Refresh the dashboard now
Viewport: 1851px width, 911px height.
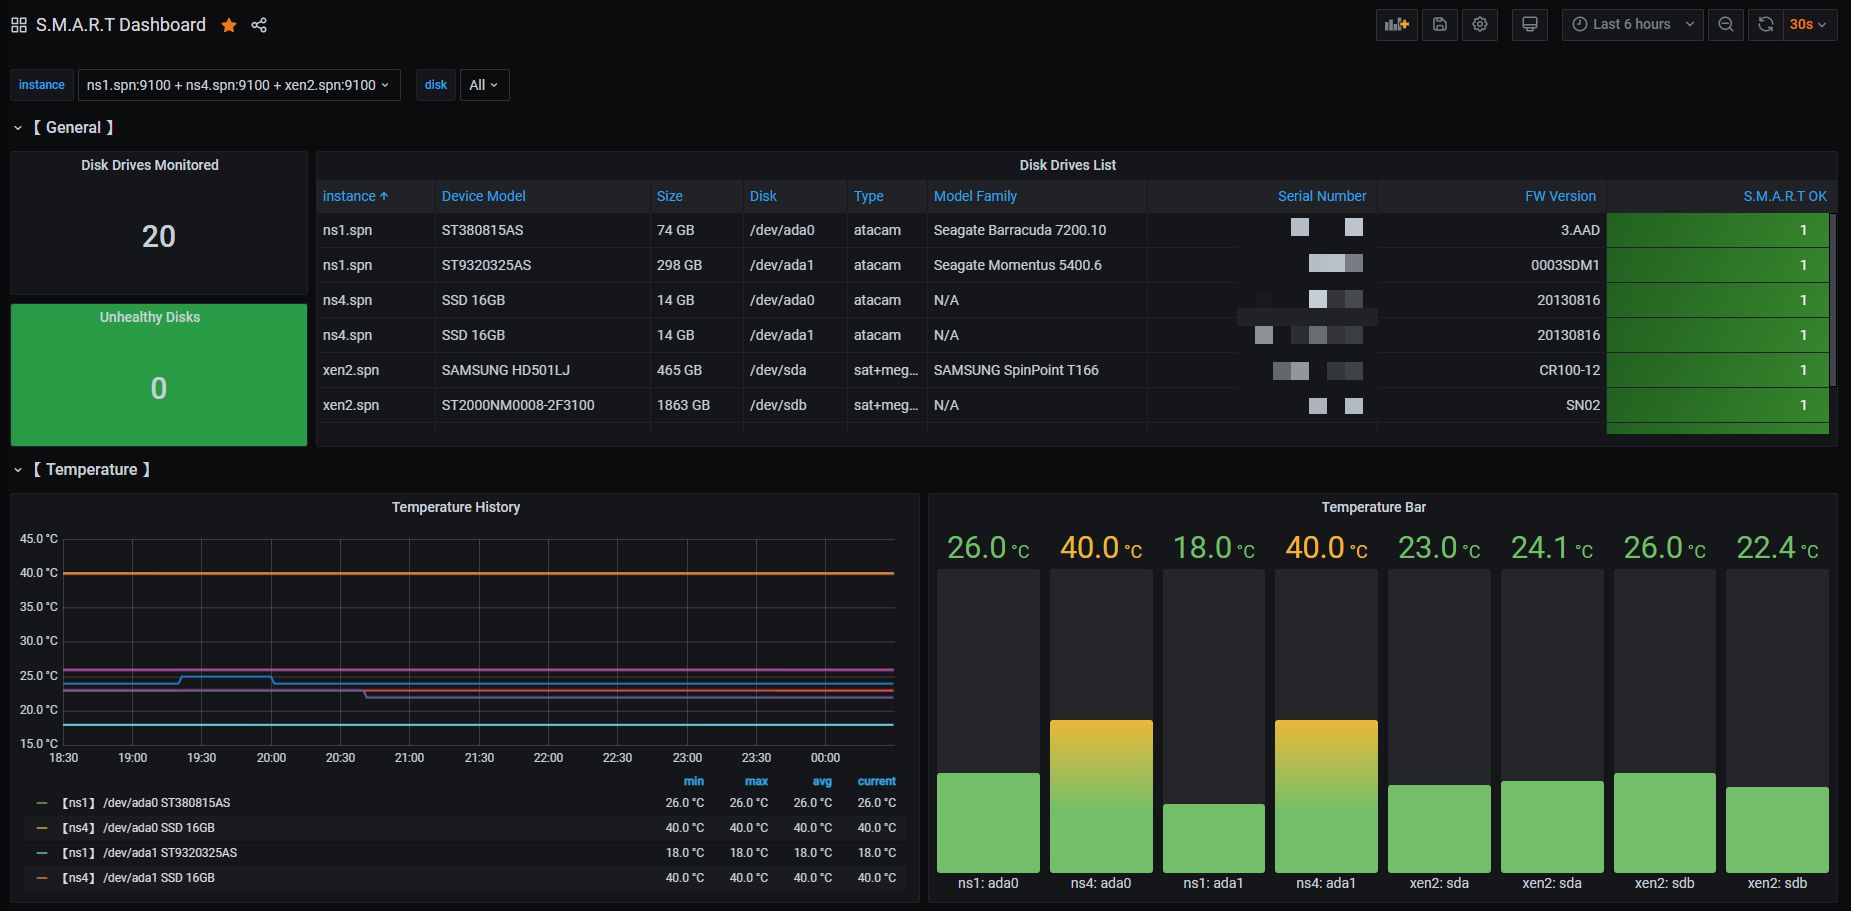(1766, 25)
